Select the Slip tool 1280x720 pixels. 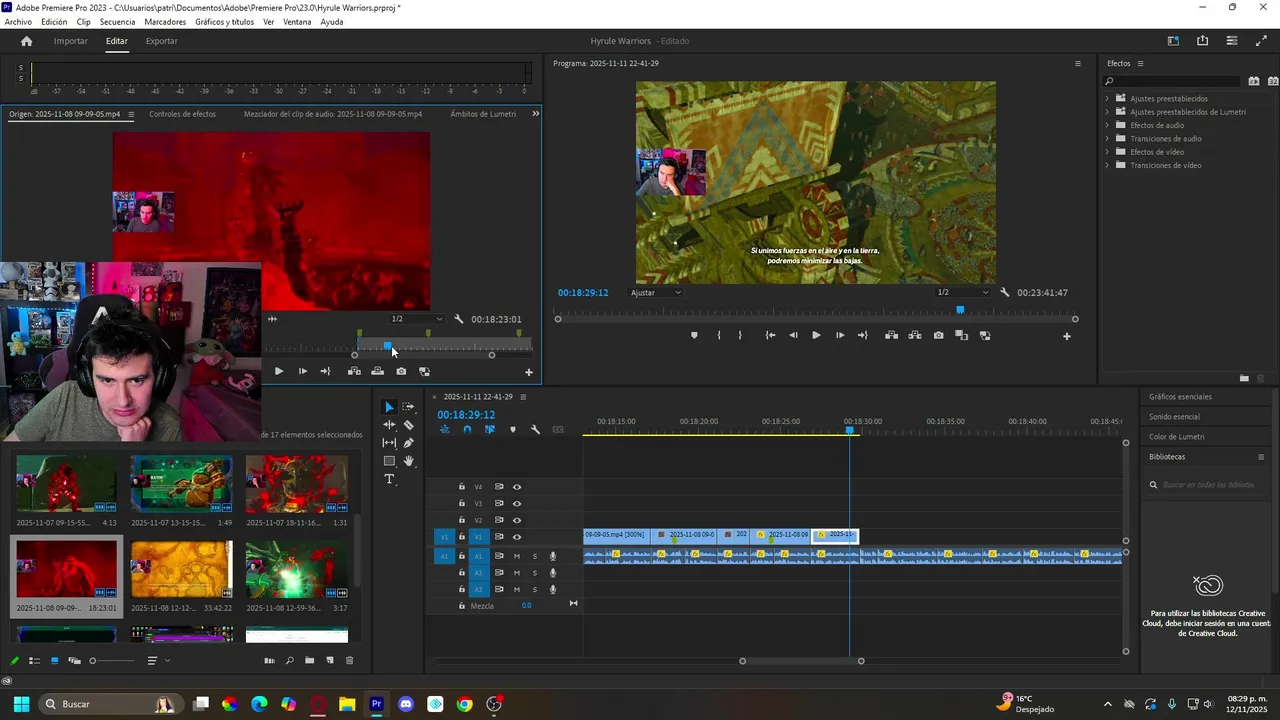coord(389,443)
